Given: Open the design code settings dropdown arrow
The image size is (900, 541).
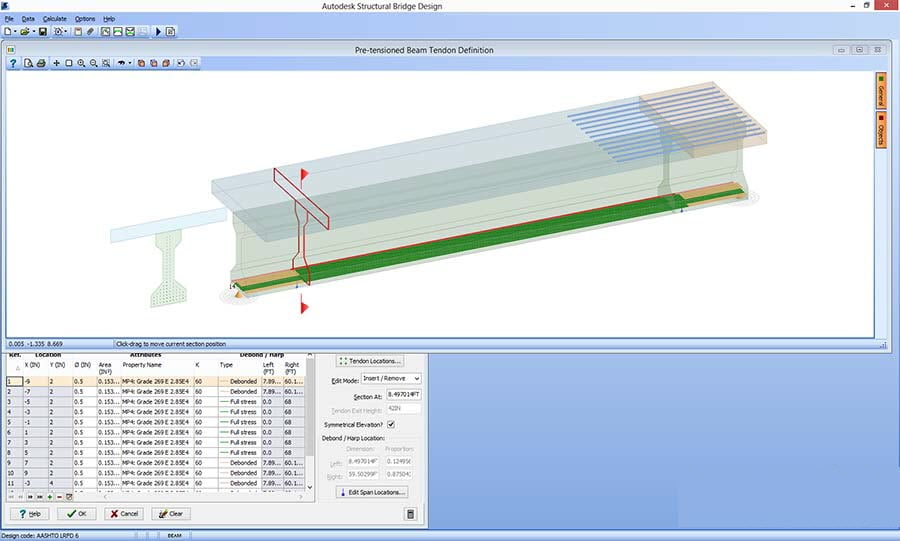Looking at the screenshot, I should click(66, 32).
